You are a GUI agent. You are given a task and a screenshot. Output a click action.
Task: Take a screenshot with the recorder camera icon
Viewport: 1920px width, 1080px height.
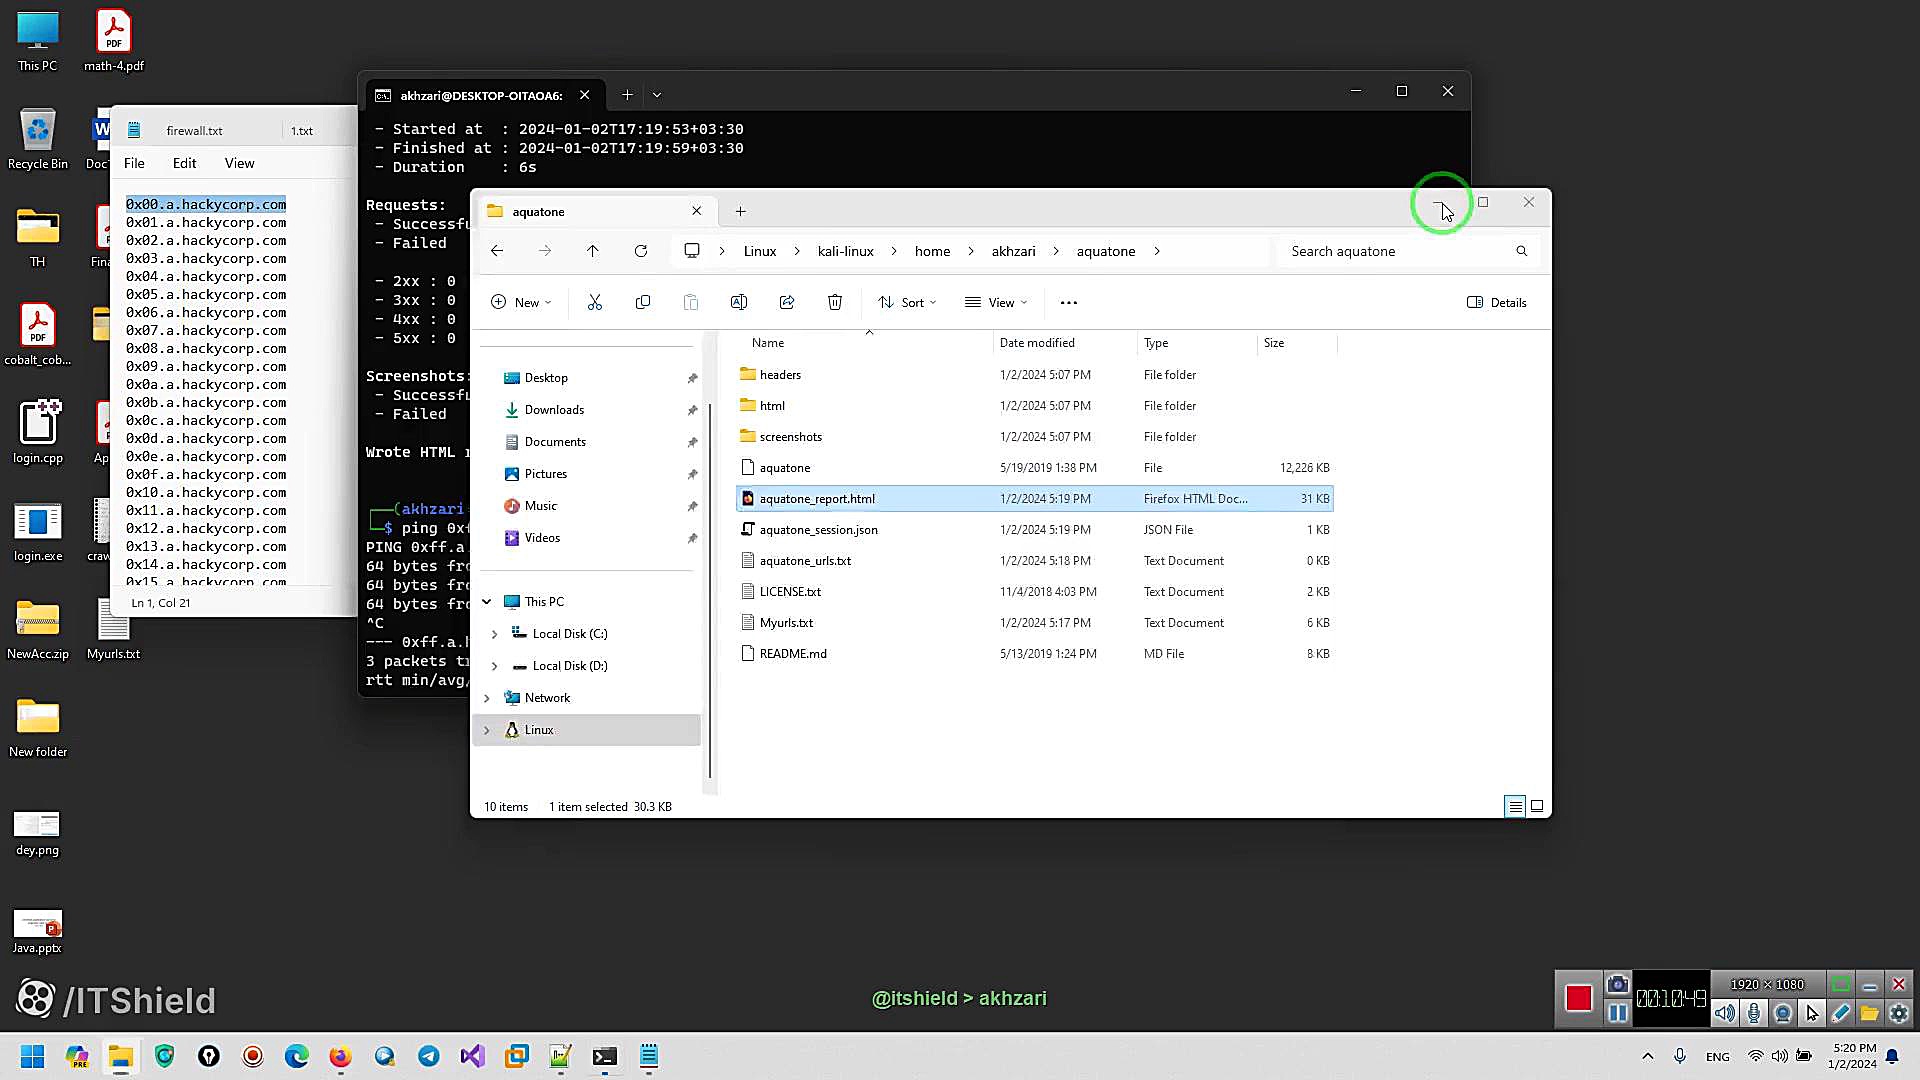click(1617, 984)
